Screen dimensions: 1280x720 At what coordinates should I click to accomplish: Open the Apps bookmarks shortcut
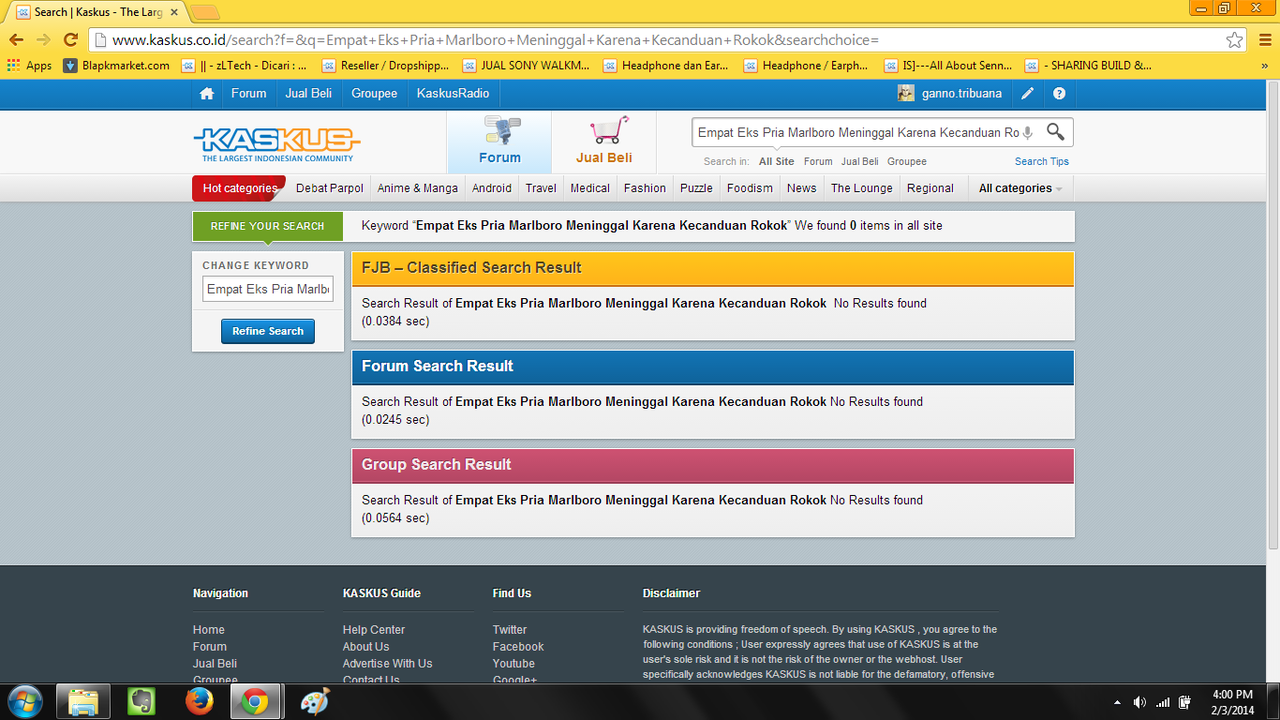(29, 65)
